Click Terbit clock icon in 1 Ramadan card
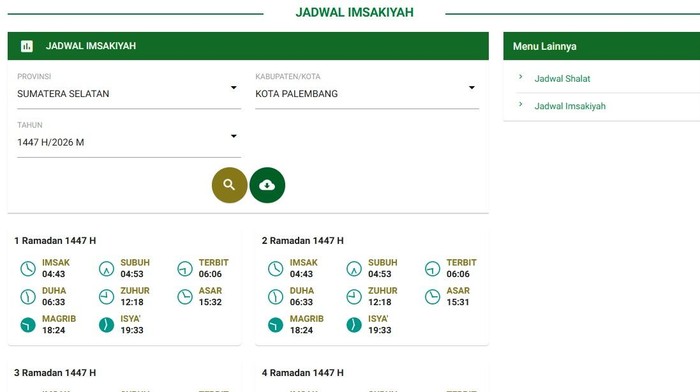 pyautogui.click(x=185, y=269)
